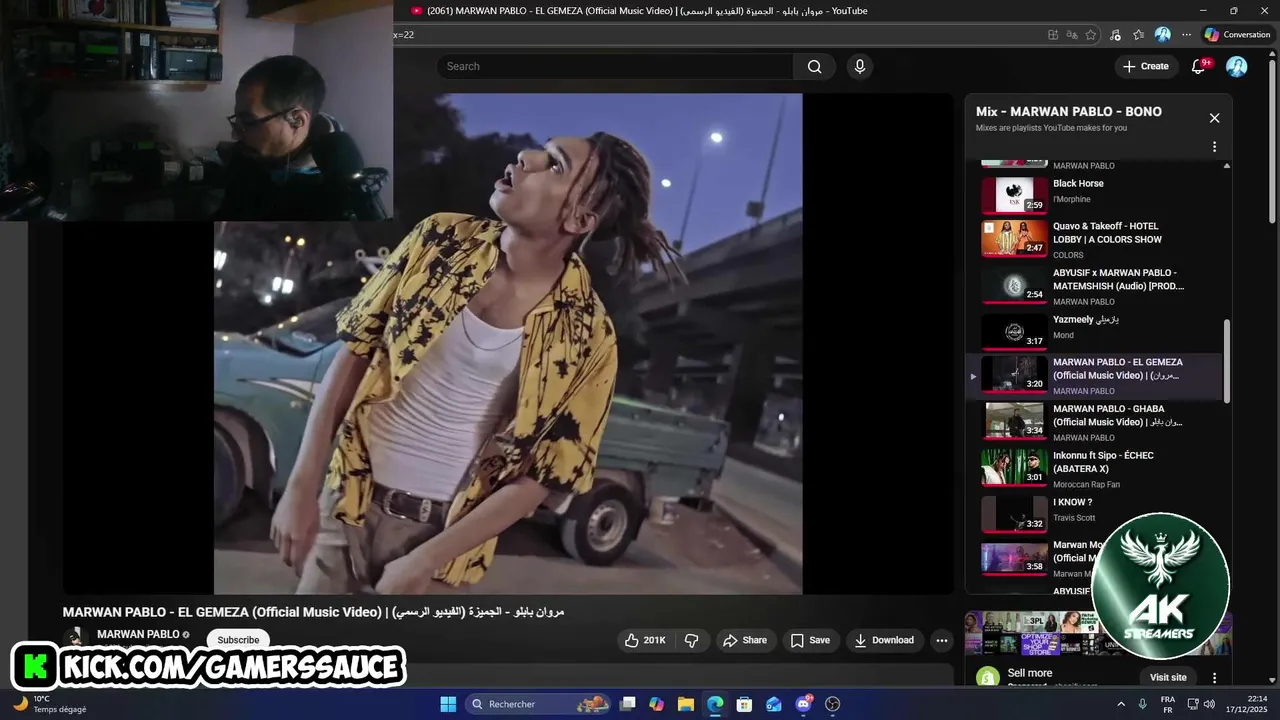Select ABYUSIF x MARWAN PABLO MATEMSHISH track
This screenshot has width=1280, height=720.
click(x=1095, y=286)
